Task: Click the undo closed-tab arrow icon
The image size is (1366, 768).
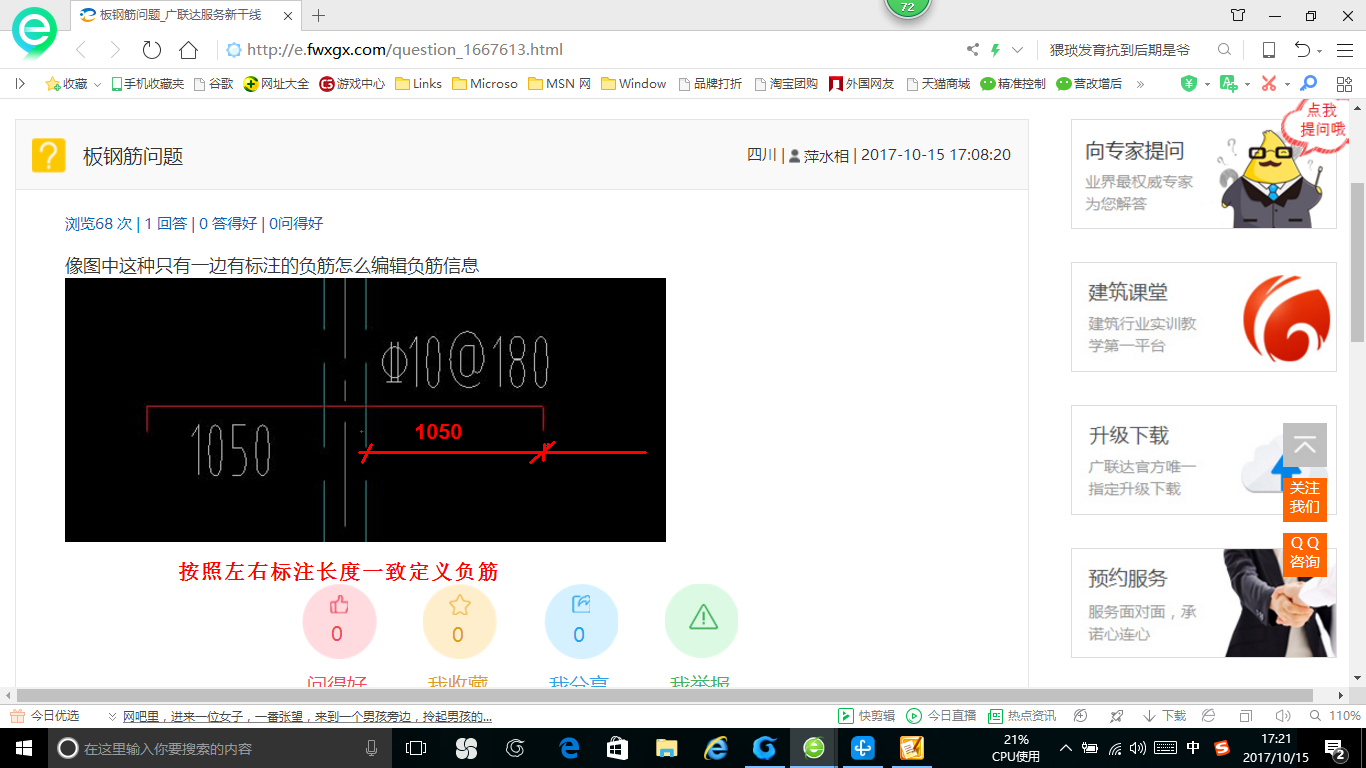Action: click(x=1302, y=50)
